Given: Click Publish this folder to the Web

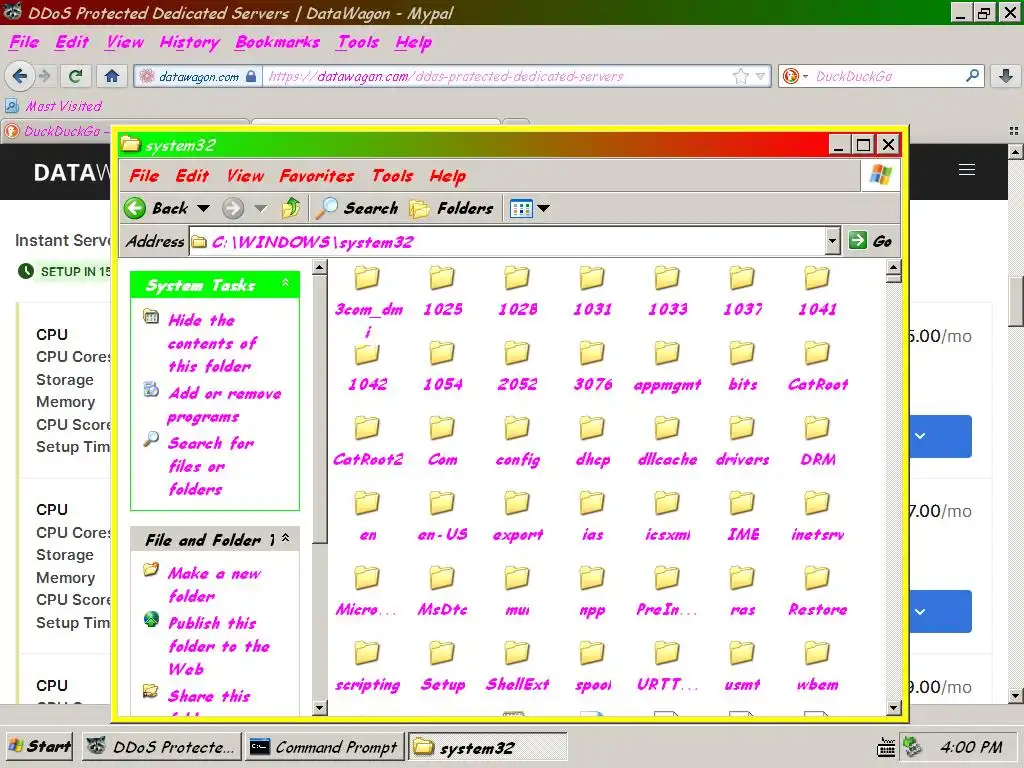Looking at the screenshot, I should (219, 646).
